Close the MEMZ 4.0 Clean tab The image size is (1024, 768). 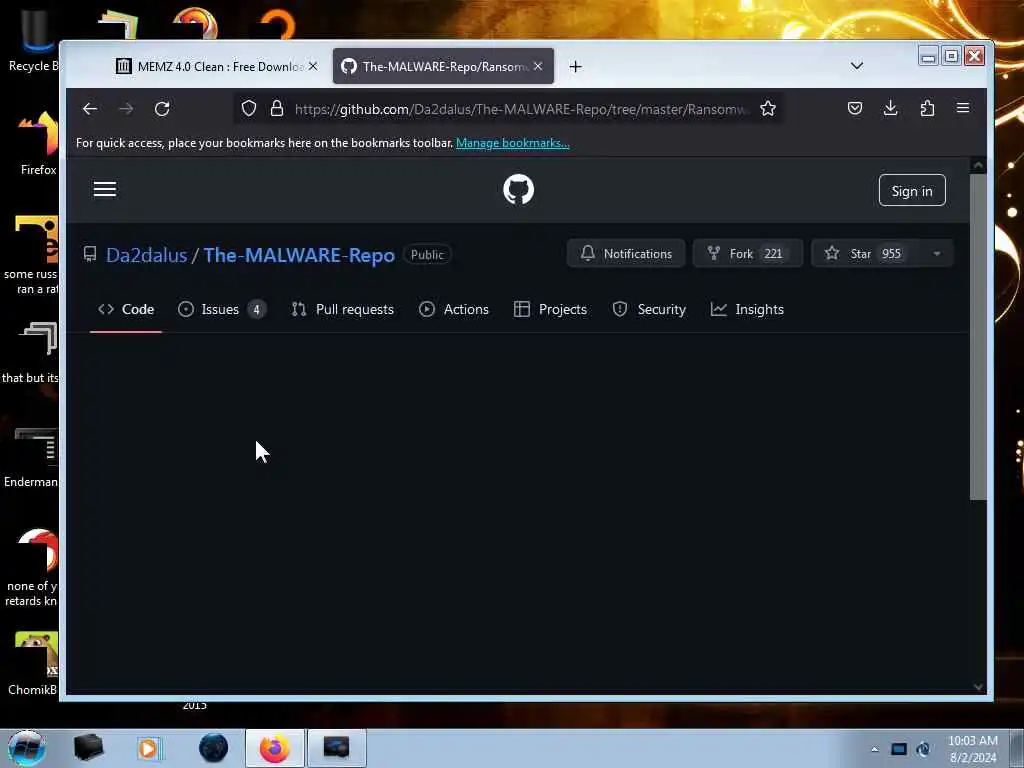click(313, 66)
